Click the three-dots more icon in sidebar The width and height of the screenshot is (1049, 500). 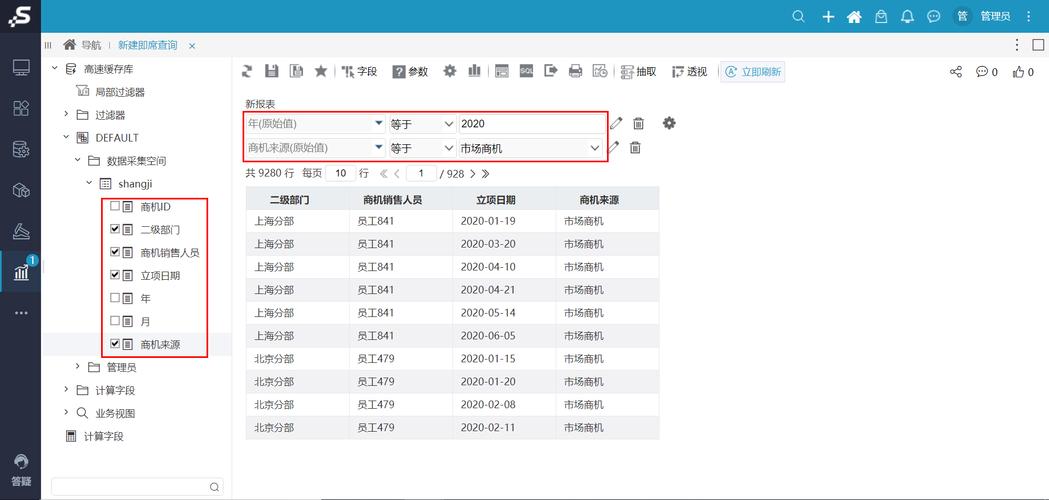click(x=21, y=313)
